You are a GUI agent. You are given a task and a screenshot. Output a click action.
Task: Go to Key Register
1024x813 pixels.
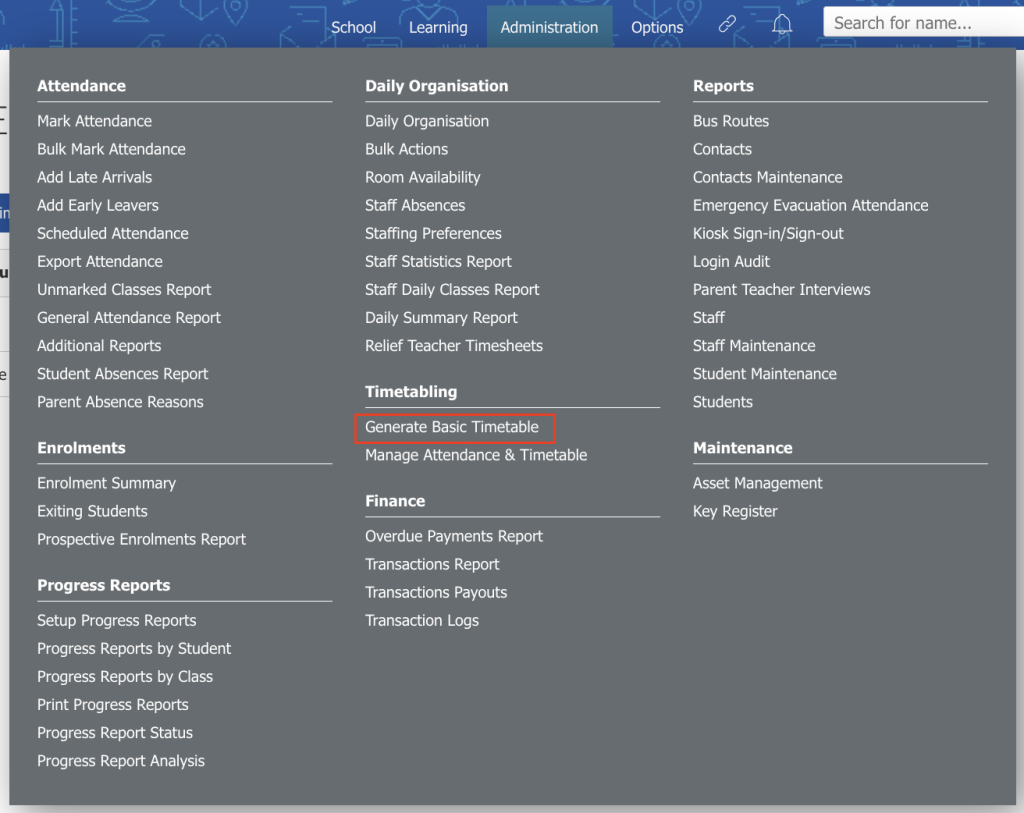[x=735, y=511]
